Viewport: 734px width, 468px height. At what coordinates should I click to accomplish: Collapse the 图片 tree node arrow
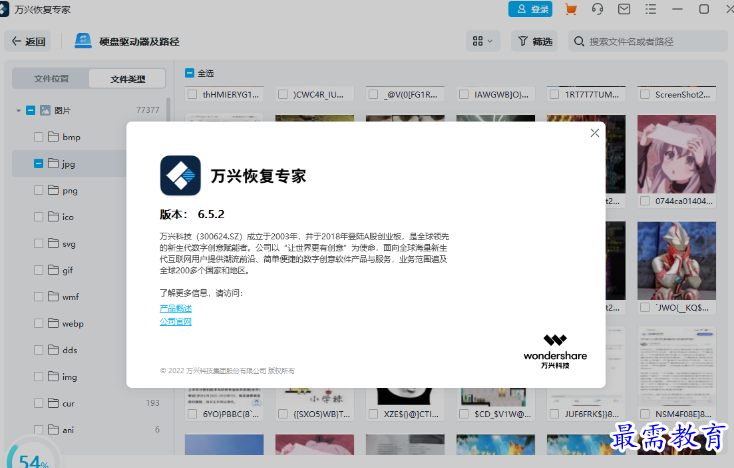click(x=18, y=110)
